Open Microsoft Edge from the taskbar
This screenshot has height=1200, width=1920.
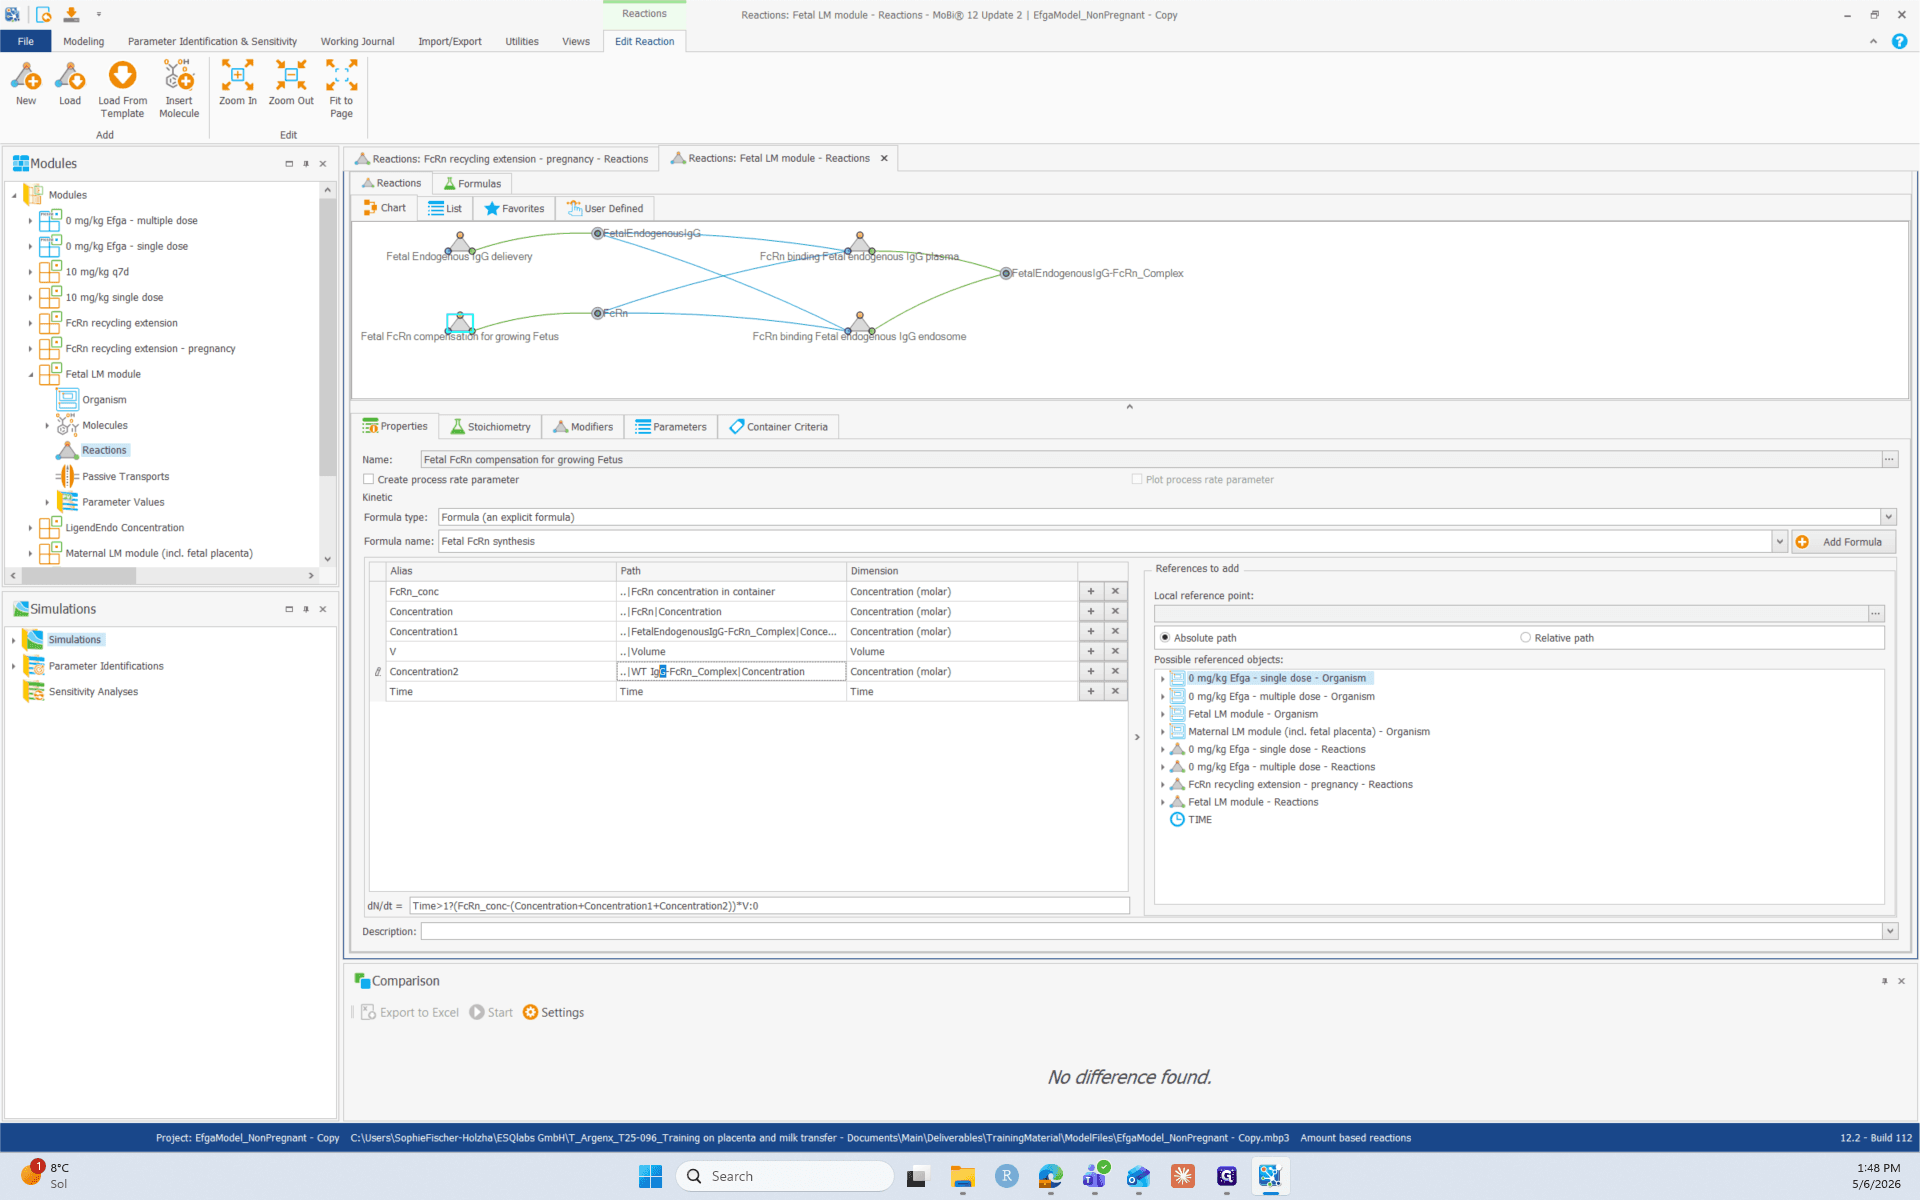(x=1050, y=1176)
